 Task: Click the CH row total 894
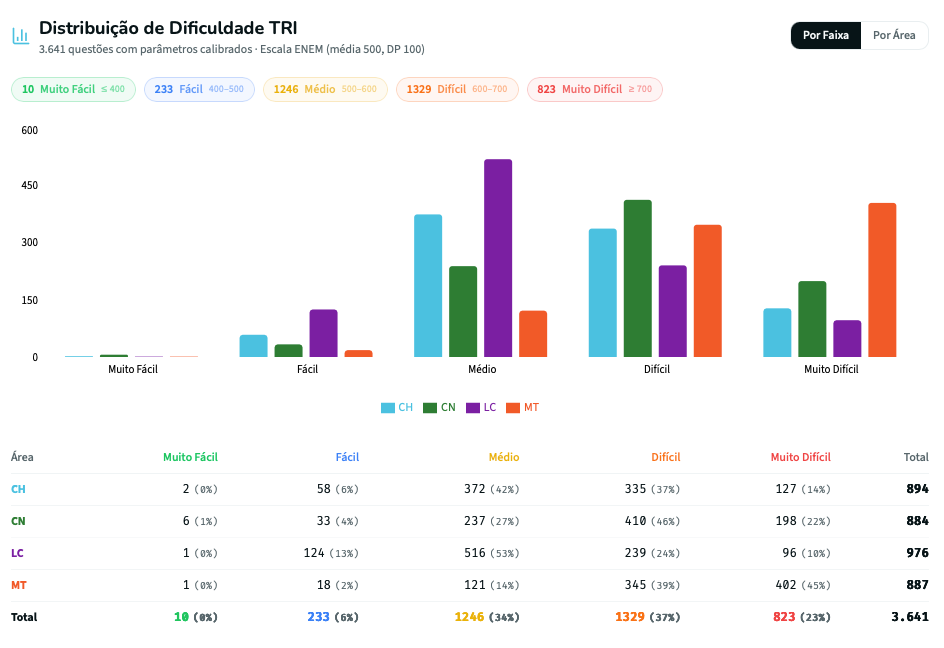point(918,489)
